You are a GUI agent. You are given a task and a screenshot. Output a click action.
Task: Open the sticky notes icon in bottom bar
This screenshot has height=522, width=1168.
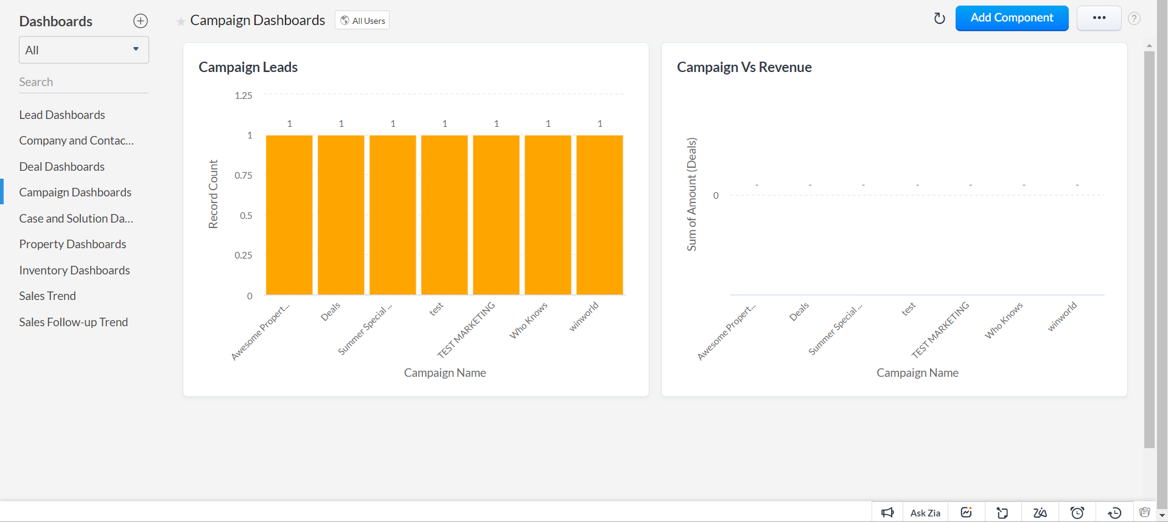tap(1003, 512)
